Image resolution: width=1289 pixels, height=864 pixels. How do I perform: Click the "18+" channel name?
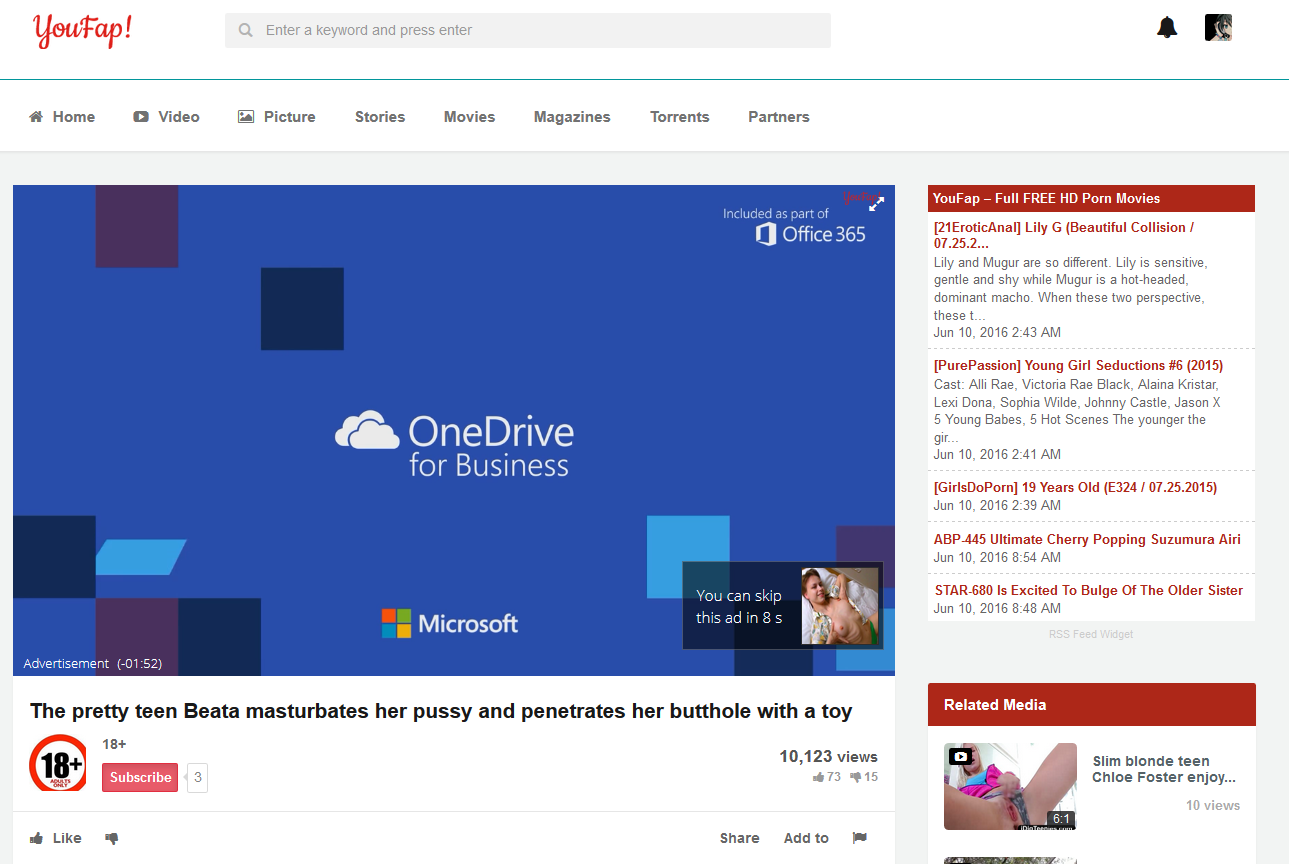pos(114,744)
